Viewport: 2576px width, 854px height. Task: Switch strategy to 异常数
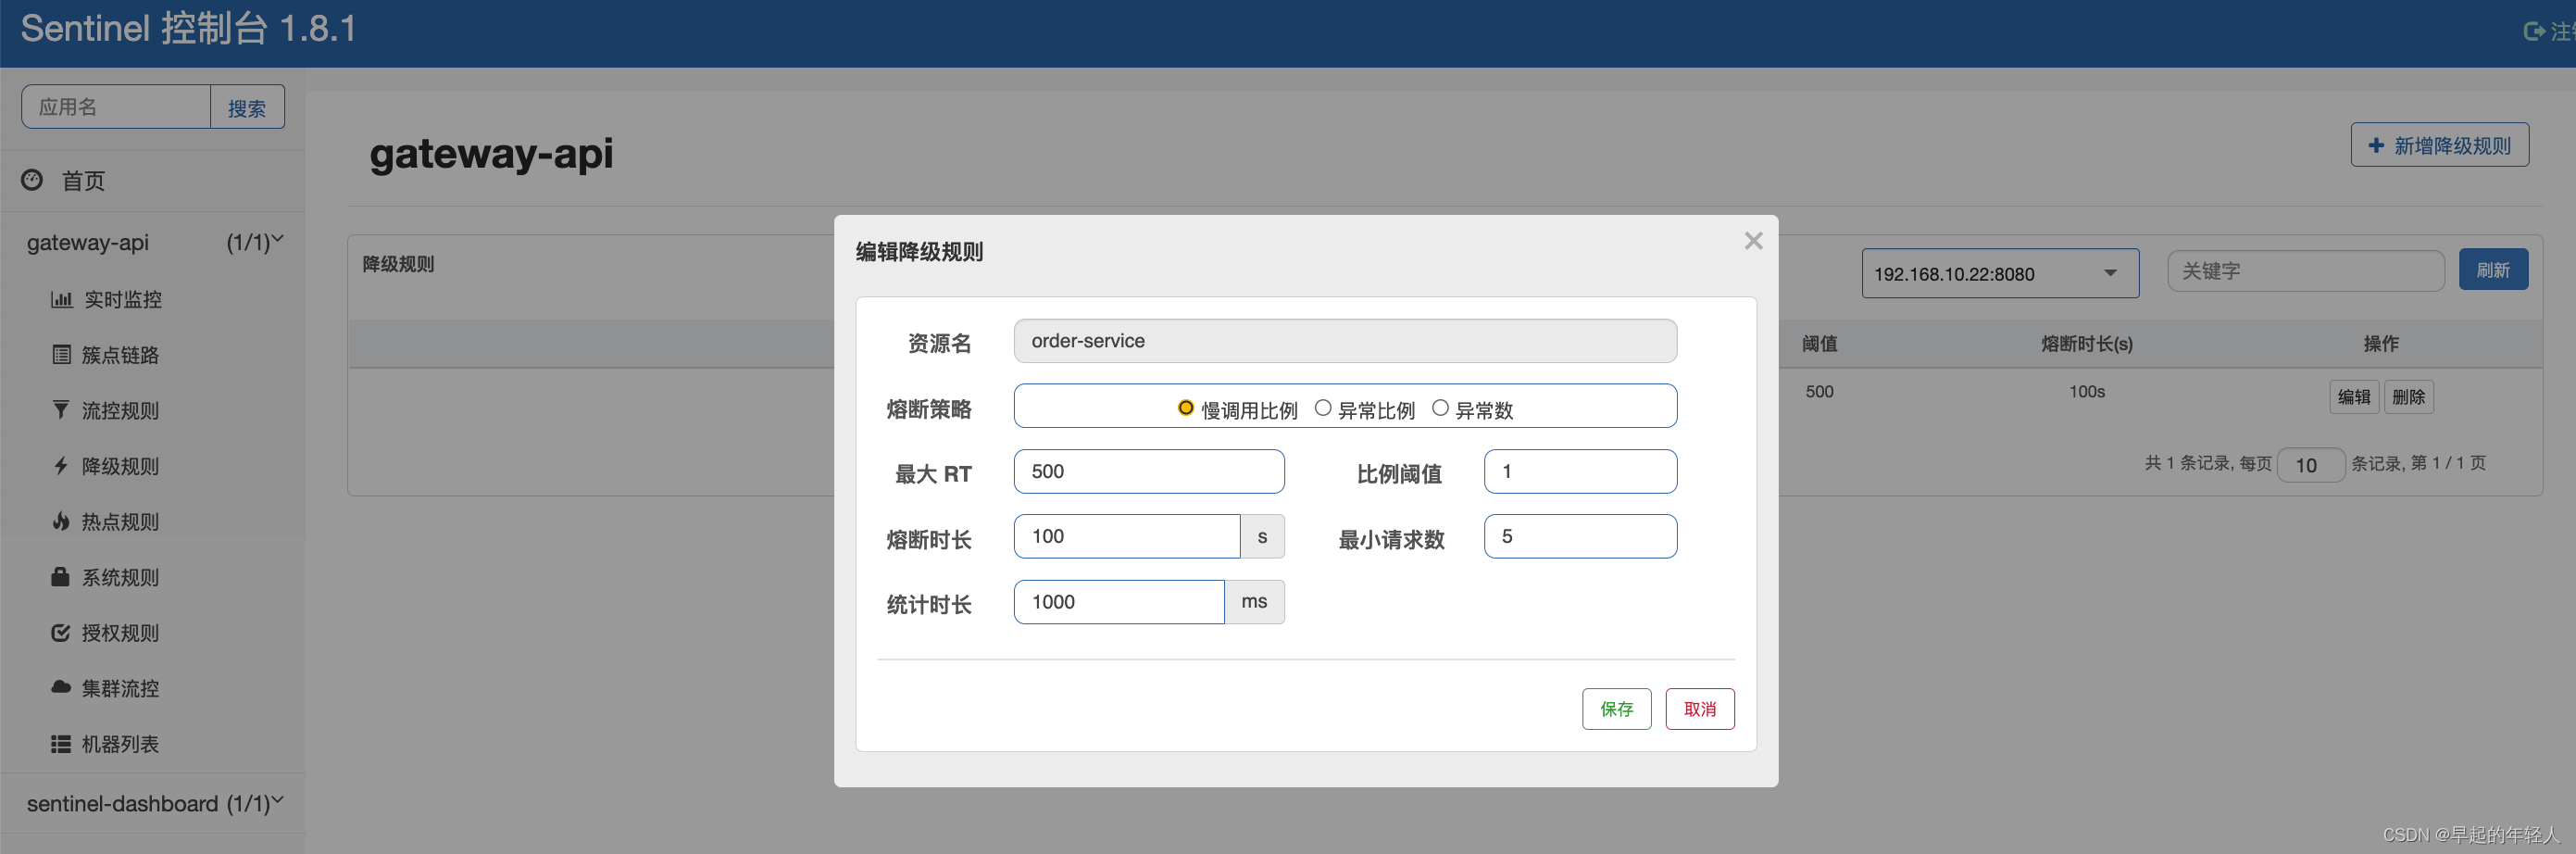1440,407
